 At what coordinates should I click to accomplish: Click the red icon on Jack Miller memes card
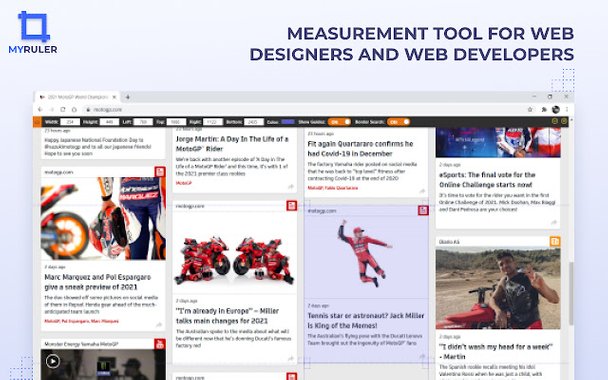(x=423, y=211)
